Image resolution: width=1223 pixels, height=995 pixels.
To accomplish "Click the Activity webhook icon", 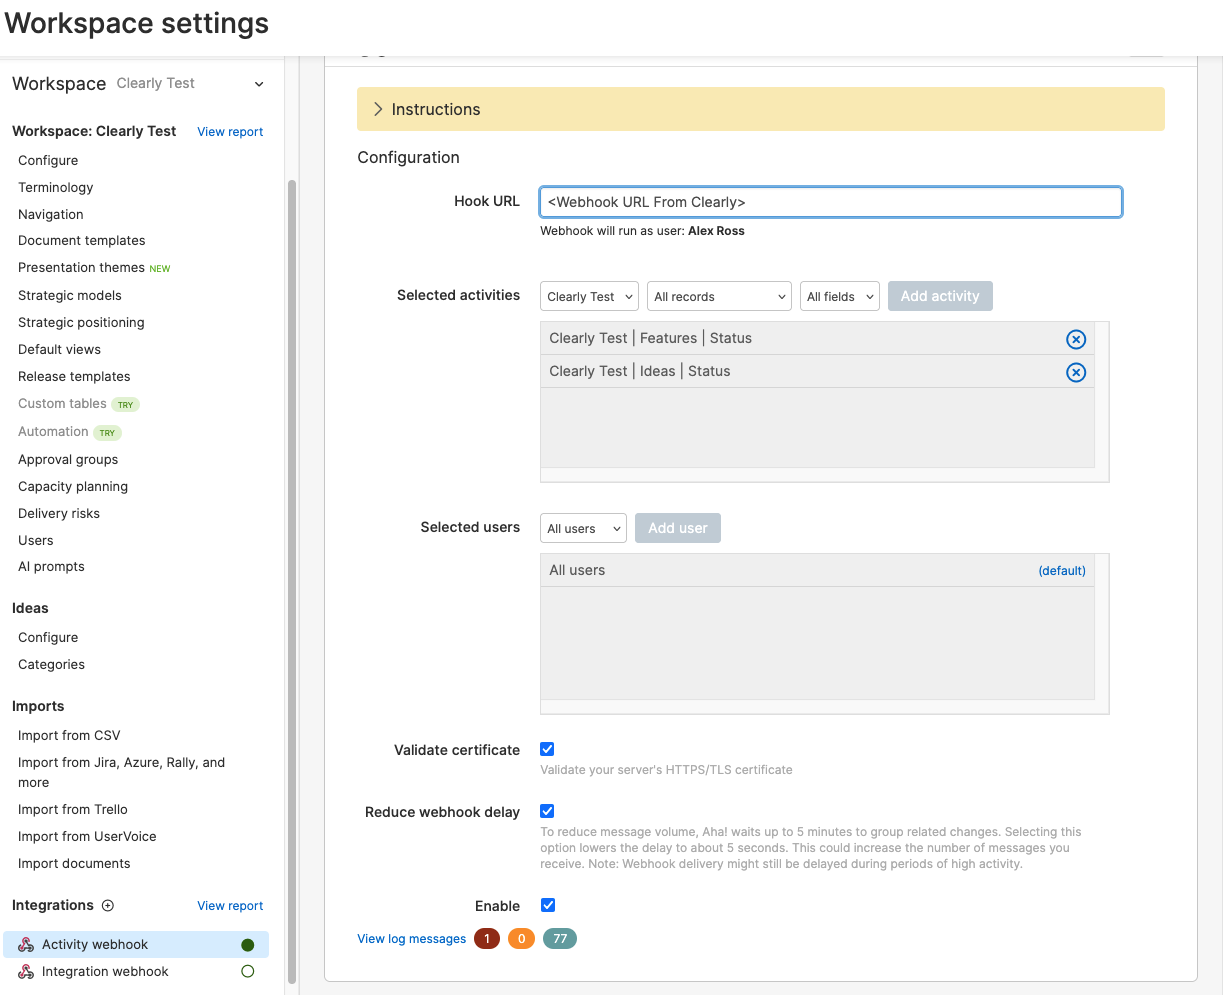I will tap(26, 945).
